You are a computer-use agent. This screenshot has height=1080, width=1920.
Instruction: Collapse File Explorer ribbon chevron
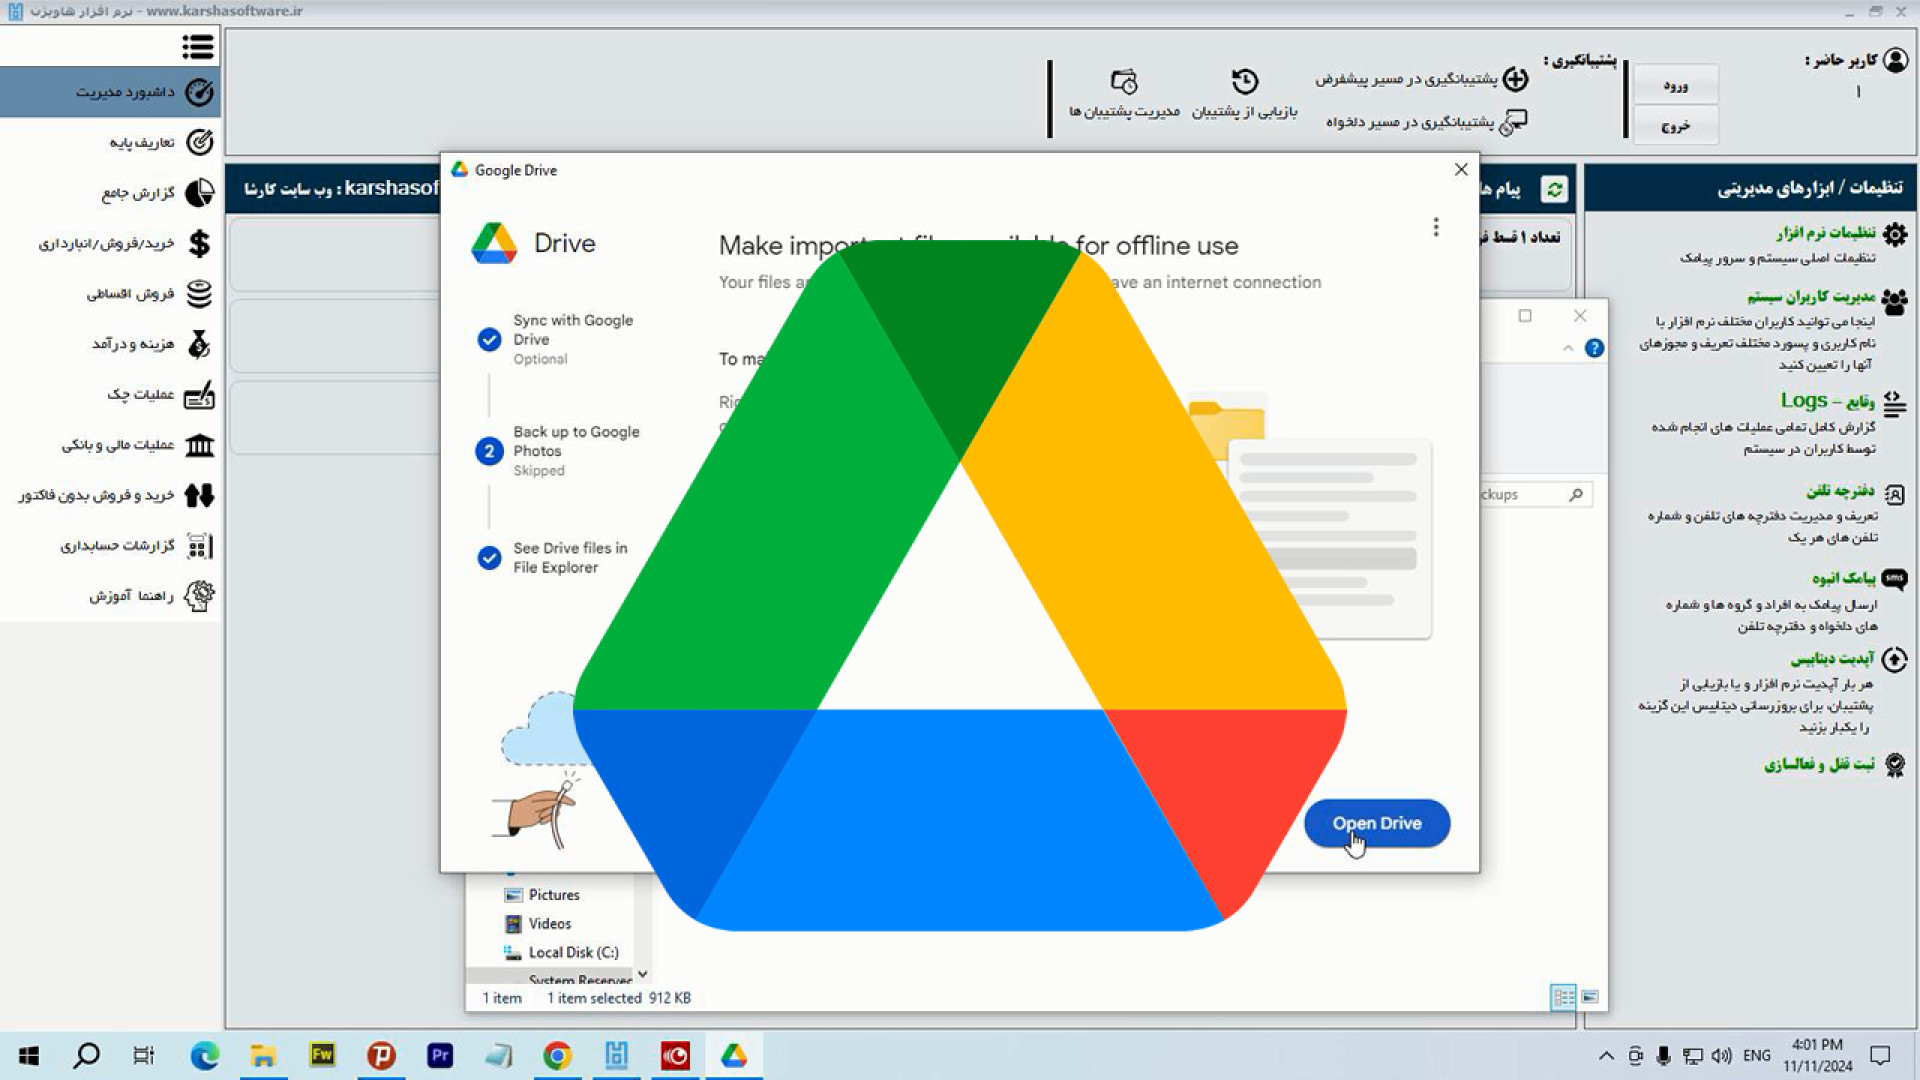pos(1568,348)
